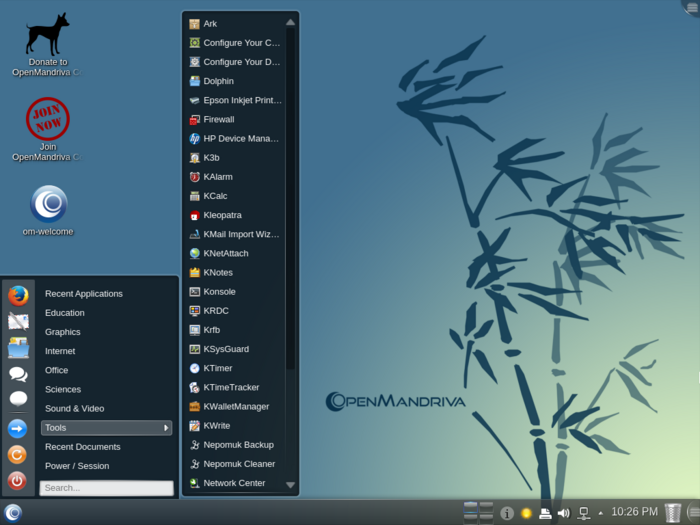Click the clock showing 10:26 PM

click(x=634, y=512)
